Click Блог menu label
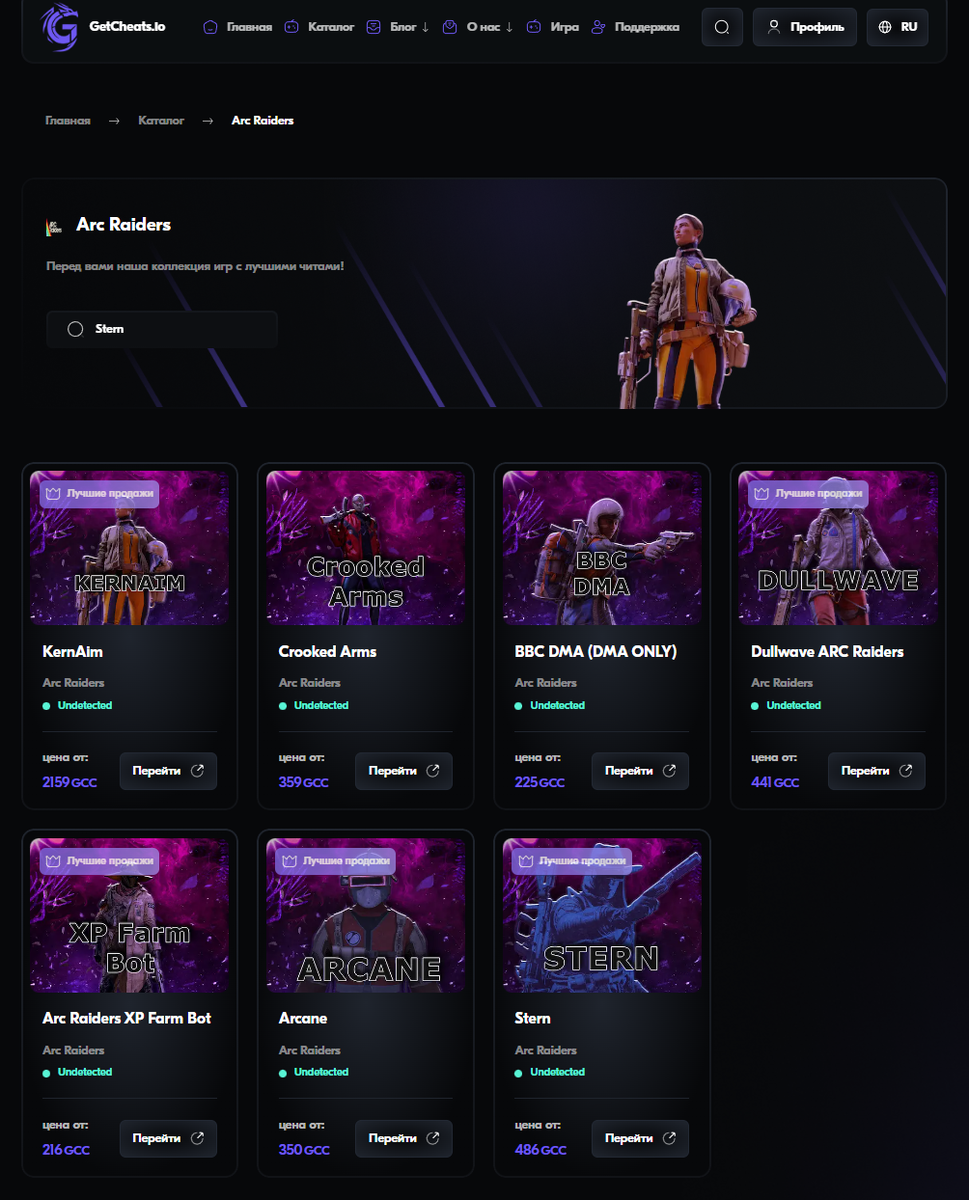The image size is (969, 1200). pos(403,27)
